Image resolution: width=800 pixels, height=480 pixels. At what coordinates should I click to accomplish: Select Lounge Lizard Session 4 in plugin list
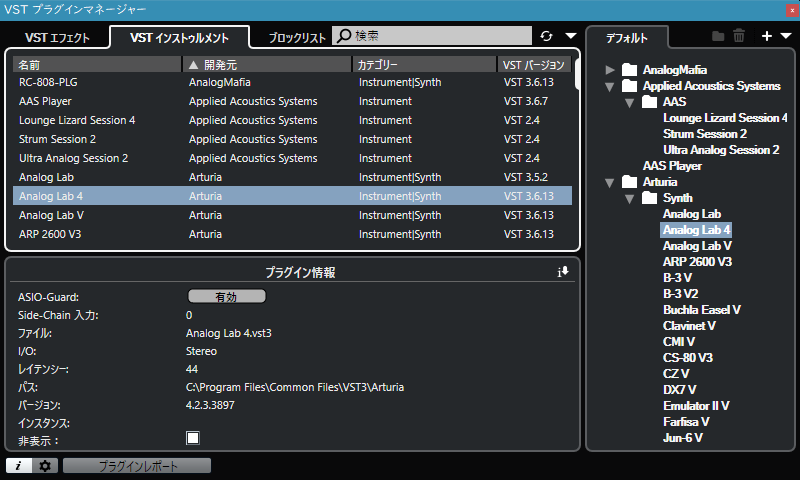292,120
